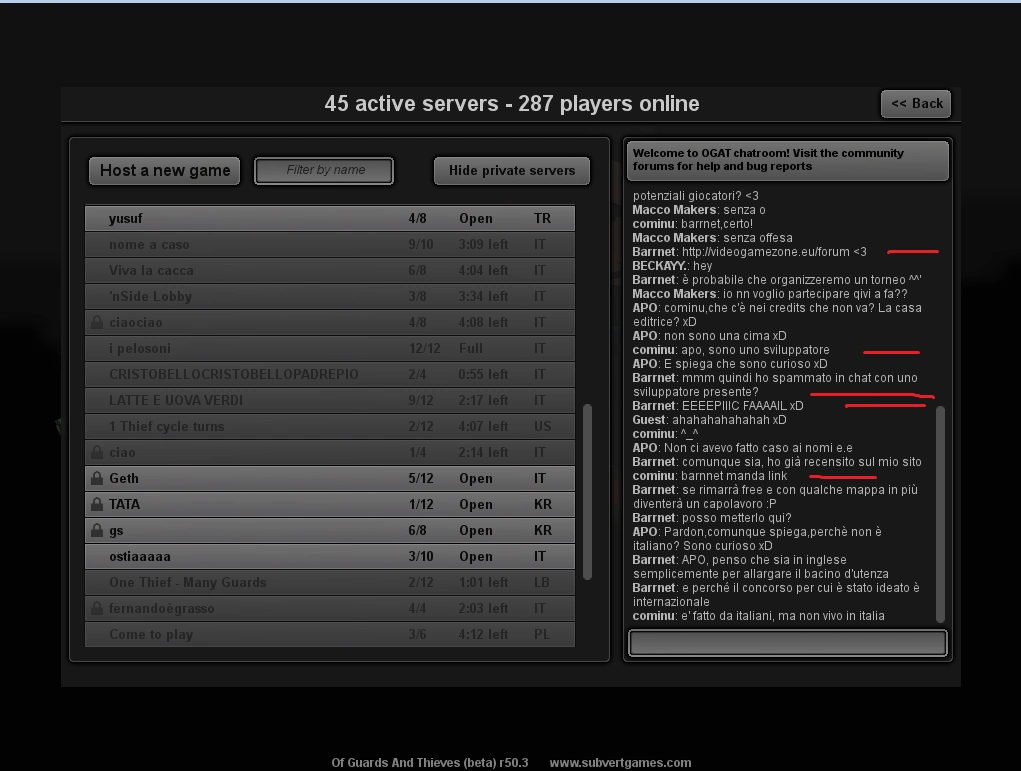1021x771 pixels.
Task: Click the 0:55 left timer
Action: pyautogui.click(x=483, y=374)
